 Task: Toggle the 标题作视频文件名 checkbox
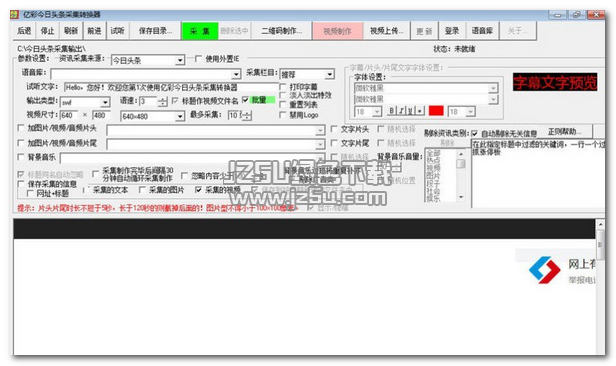click(175, 101)
